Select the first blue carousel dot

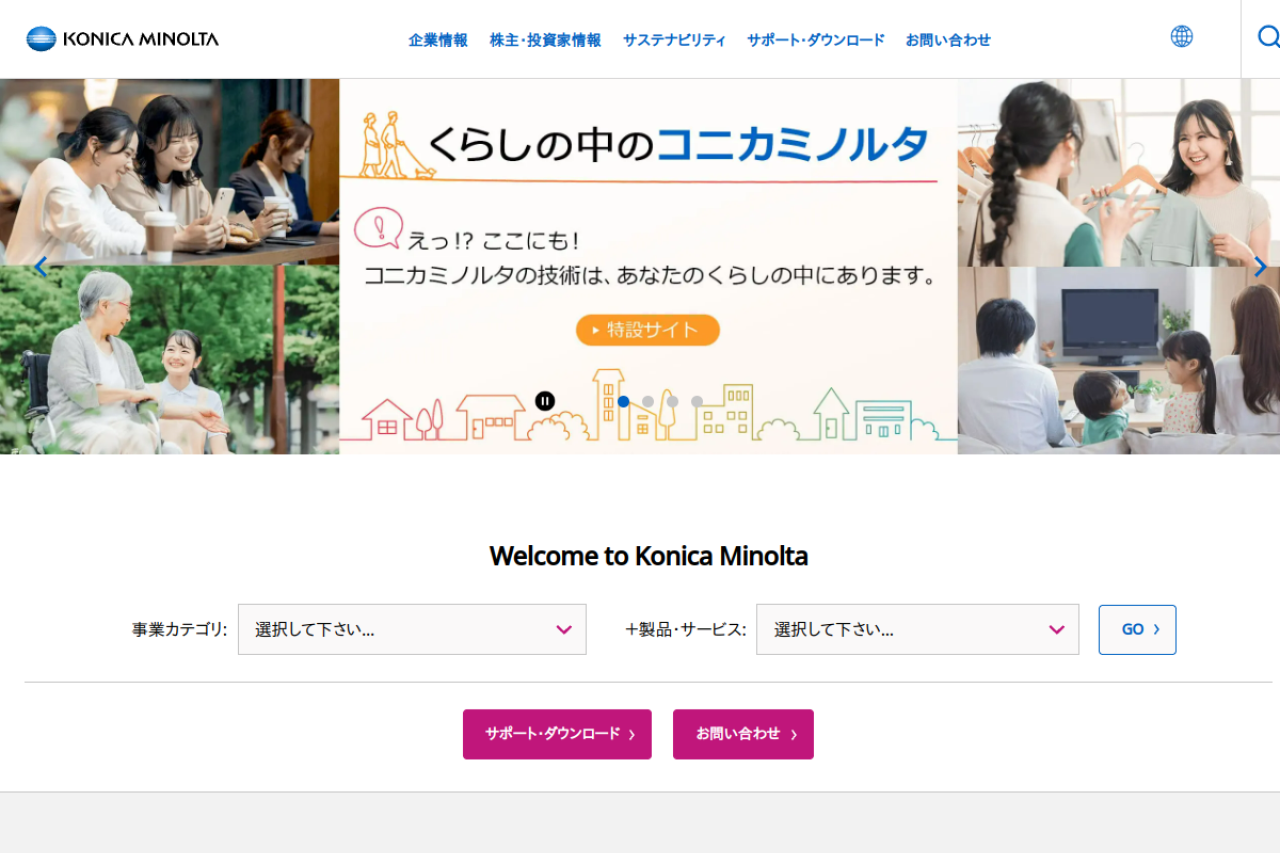623,401
